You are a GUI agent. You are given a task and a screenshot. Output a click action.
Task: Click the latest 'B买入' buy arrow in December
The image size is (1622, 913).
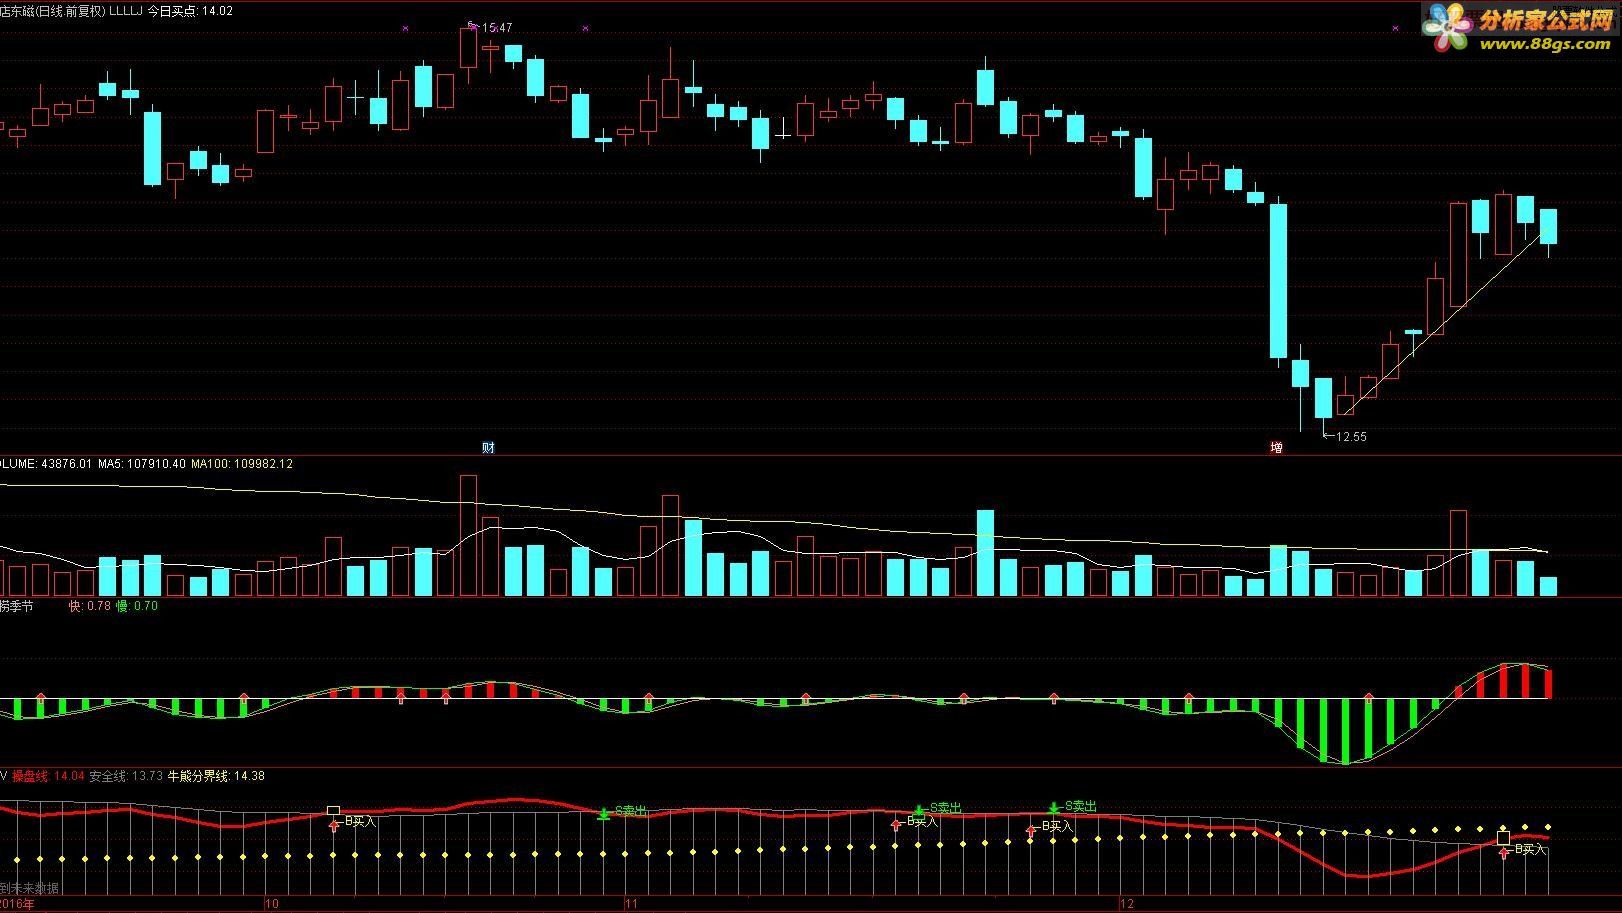[1503, 853]
